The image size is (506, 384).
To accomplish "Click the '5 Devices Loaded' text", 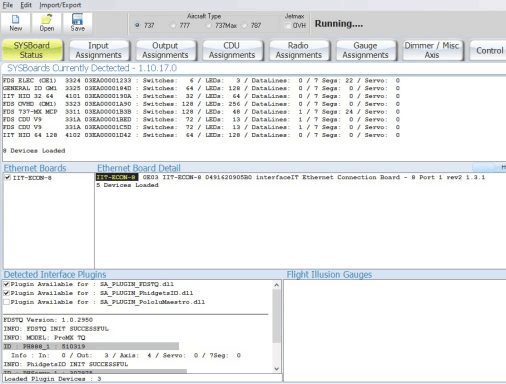I will pyautogui.click(x=127, y=185).
